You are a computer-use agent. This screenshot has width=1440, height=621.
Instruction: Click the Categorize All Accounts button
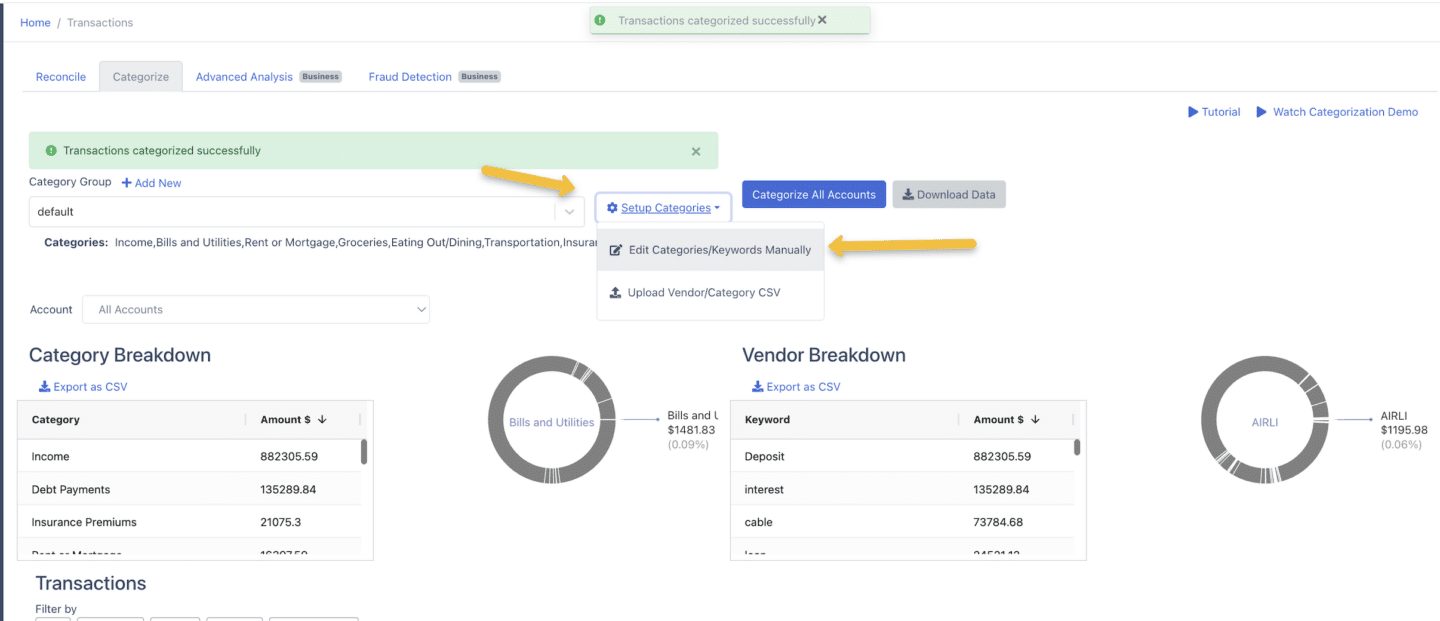point(813,194)
